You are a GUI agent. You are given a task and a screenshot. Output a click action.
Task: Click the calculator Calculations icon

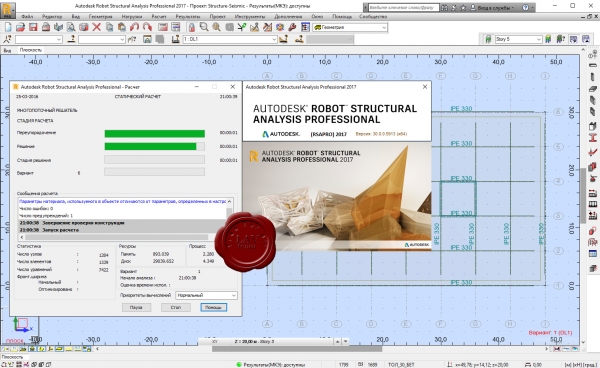pyautogui.click(x=163, y=27)
